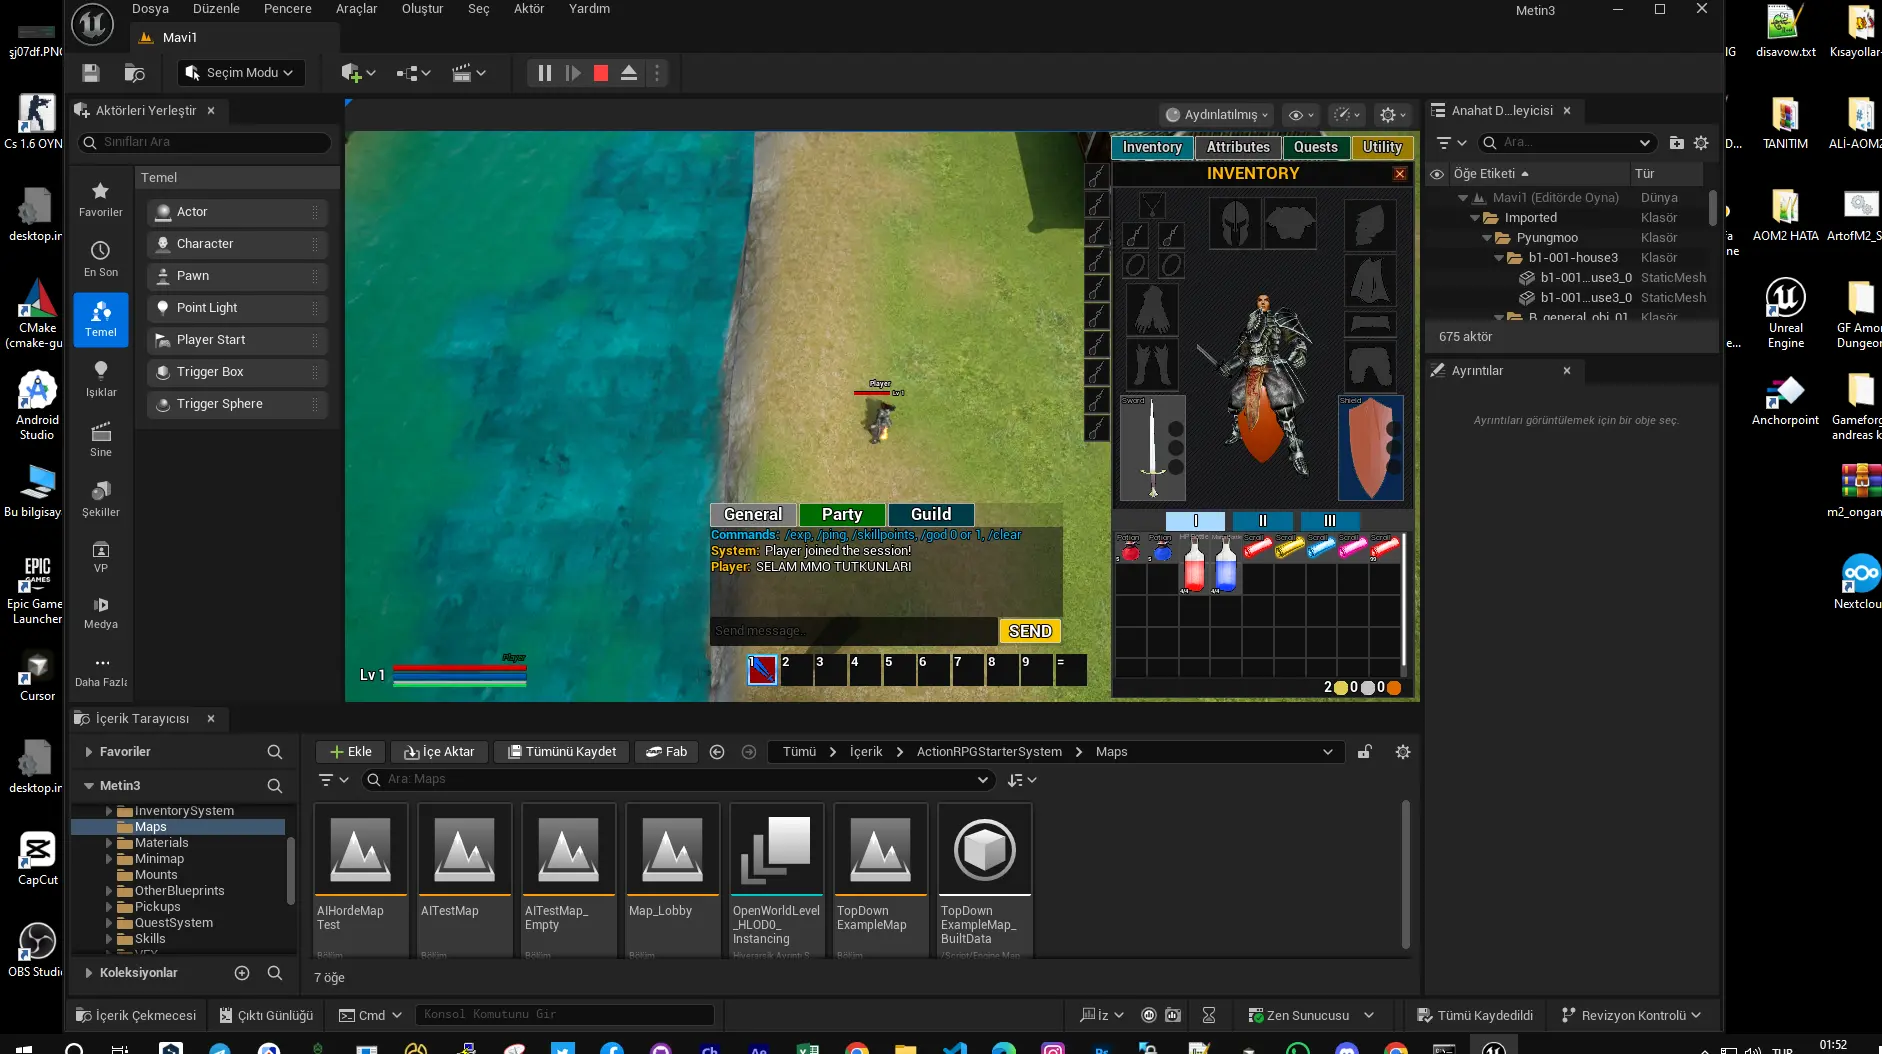Select the Map_Lobby thumbnail in Content Browser
1882x1054 pixels.
(x=672, y=851)
